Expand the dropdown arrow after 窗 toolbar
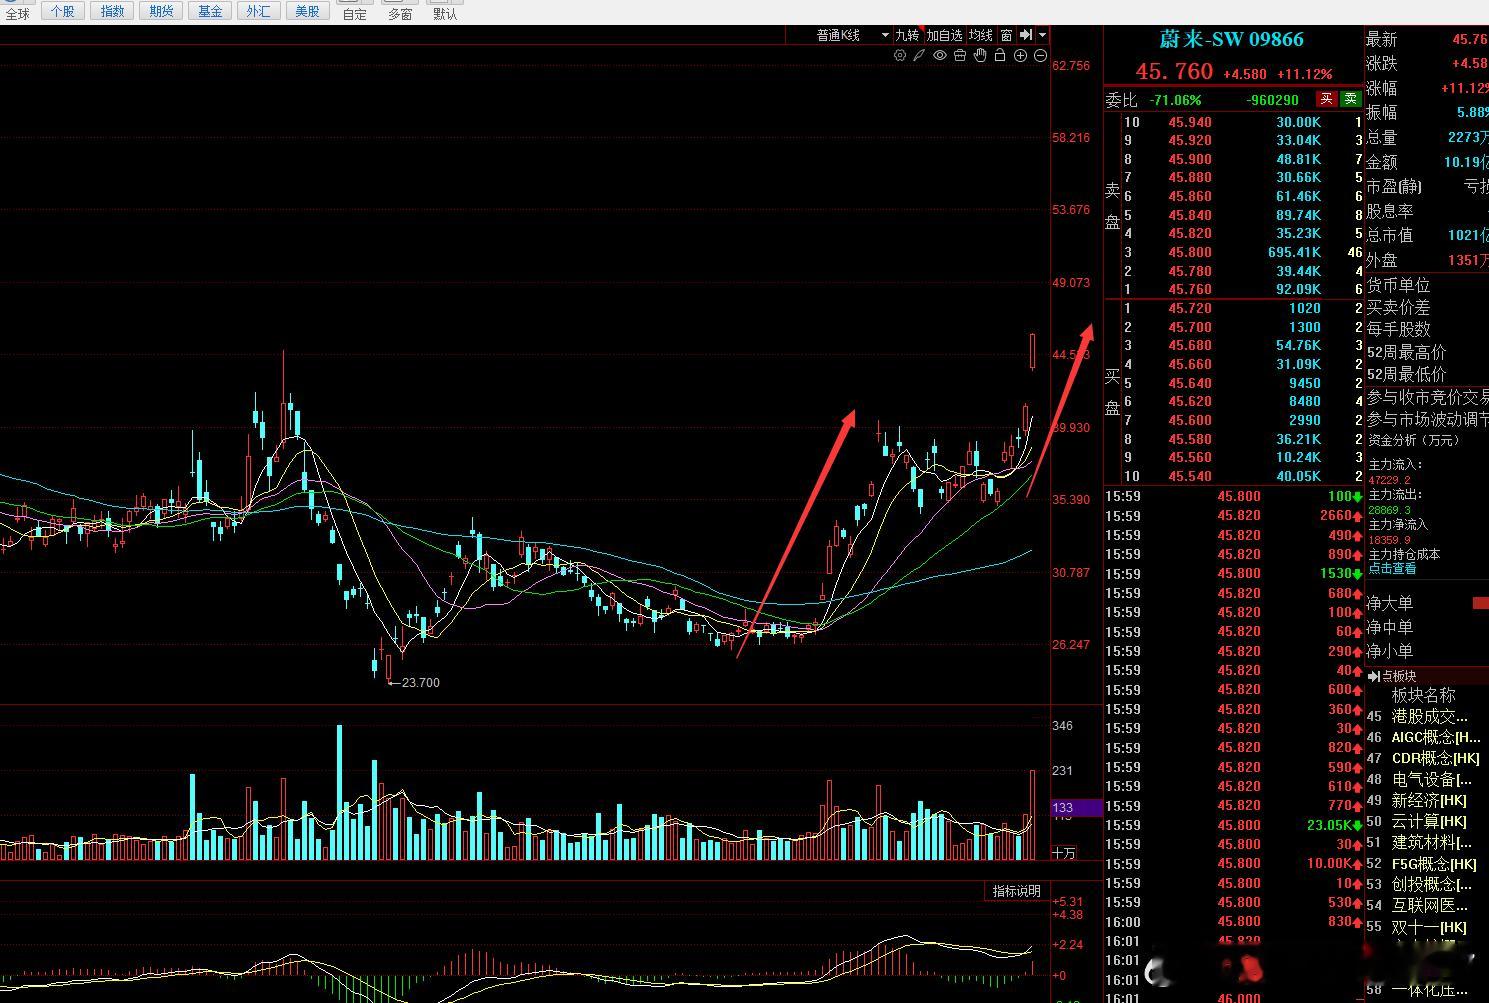The width and height of the screenshot is (1489, 1003). click(1042, 35)
